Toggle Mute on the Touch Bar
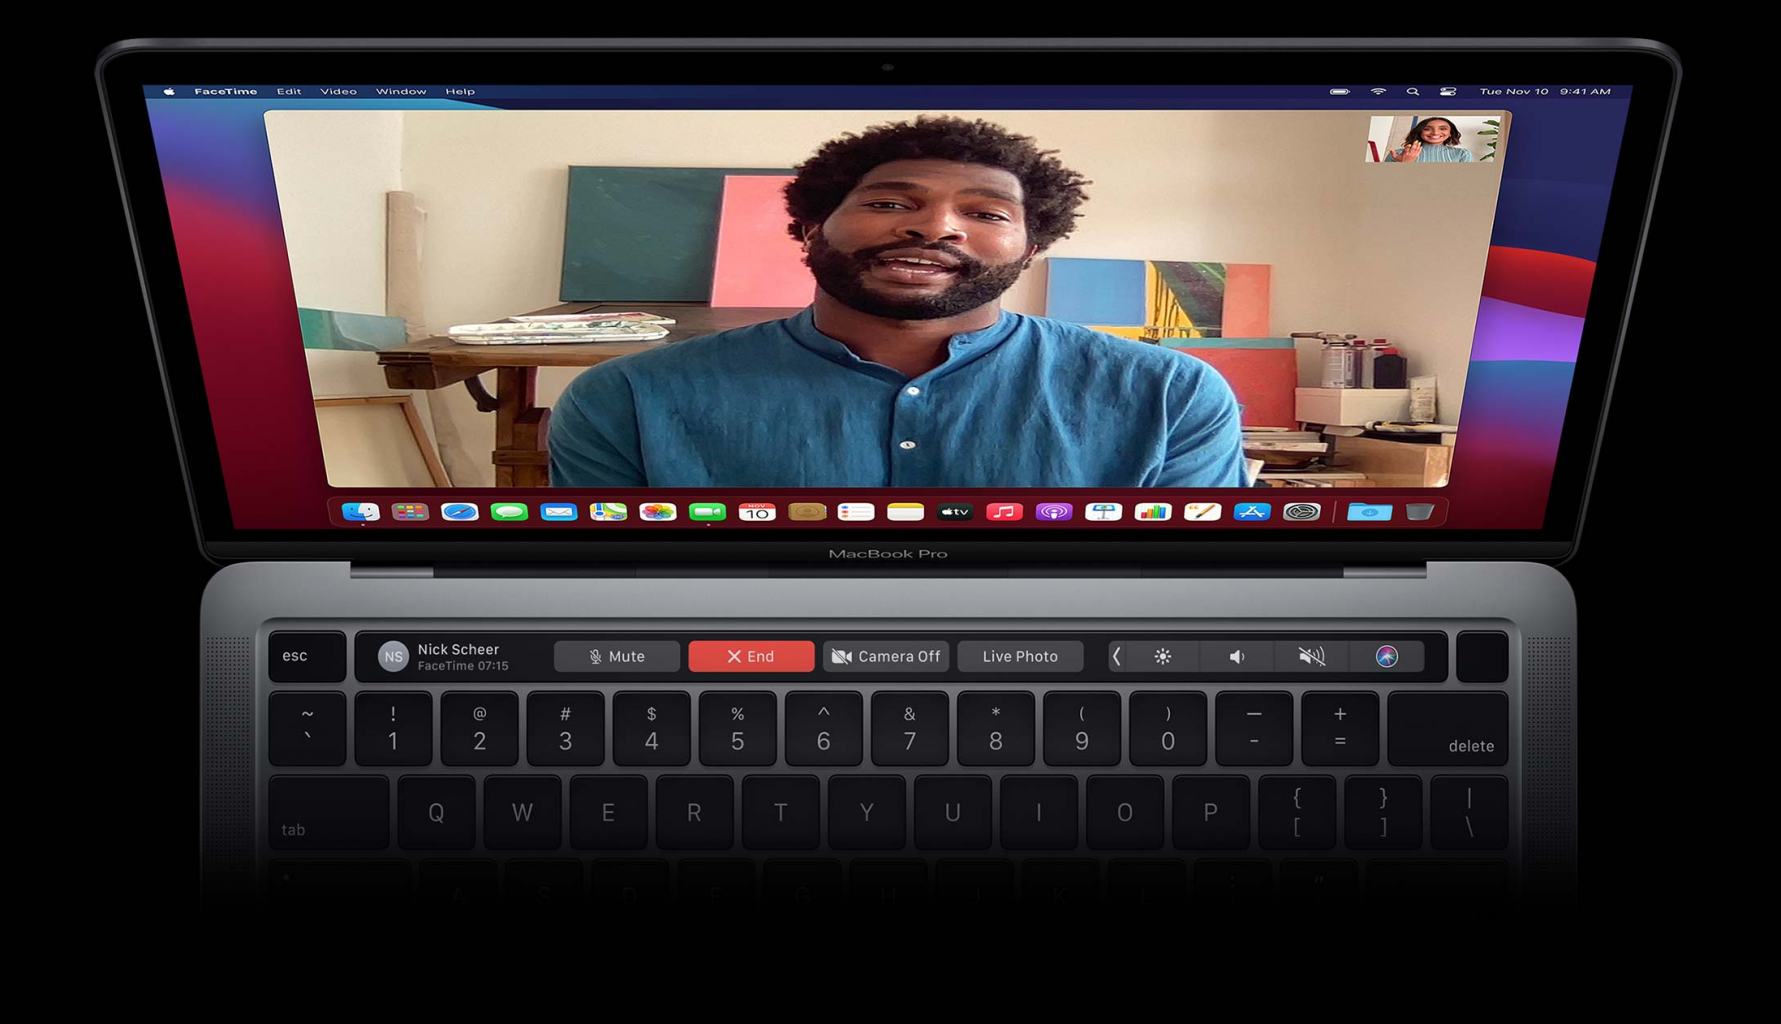Viewport: 1781px width, 1024px height. click(617, 656)
